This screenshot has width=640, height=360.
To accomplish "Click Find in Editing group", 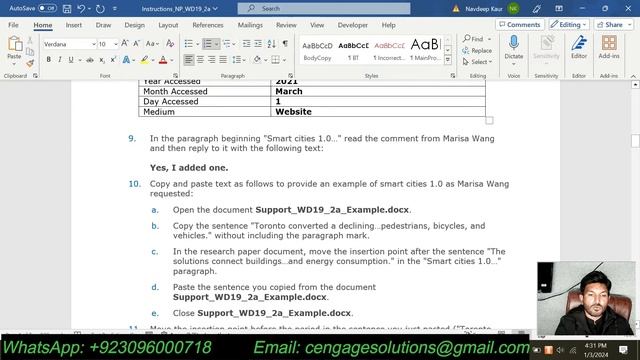I will (x=473, y=39).
